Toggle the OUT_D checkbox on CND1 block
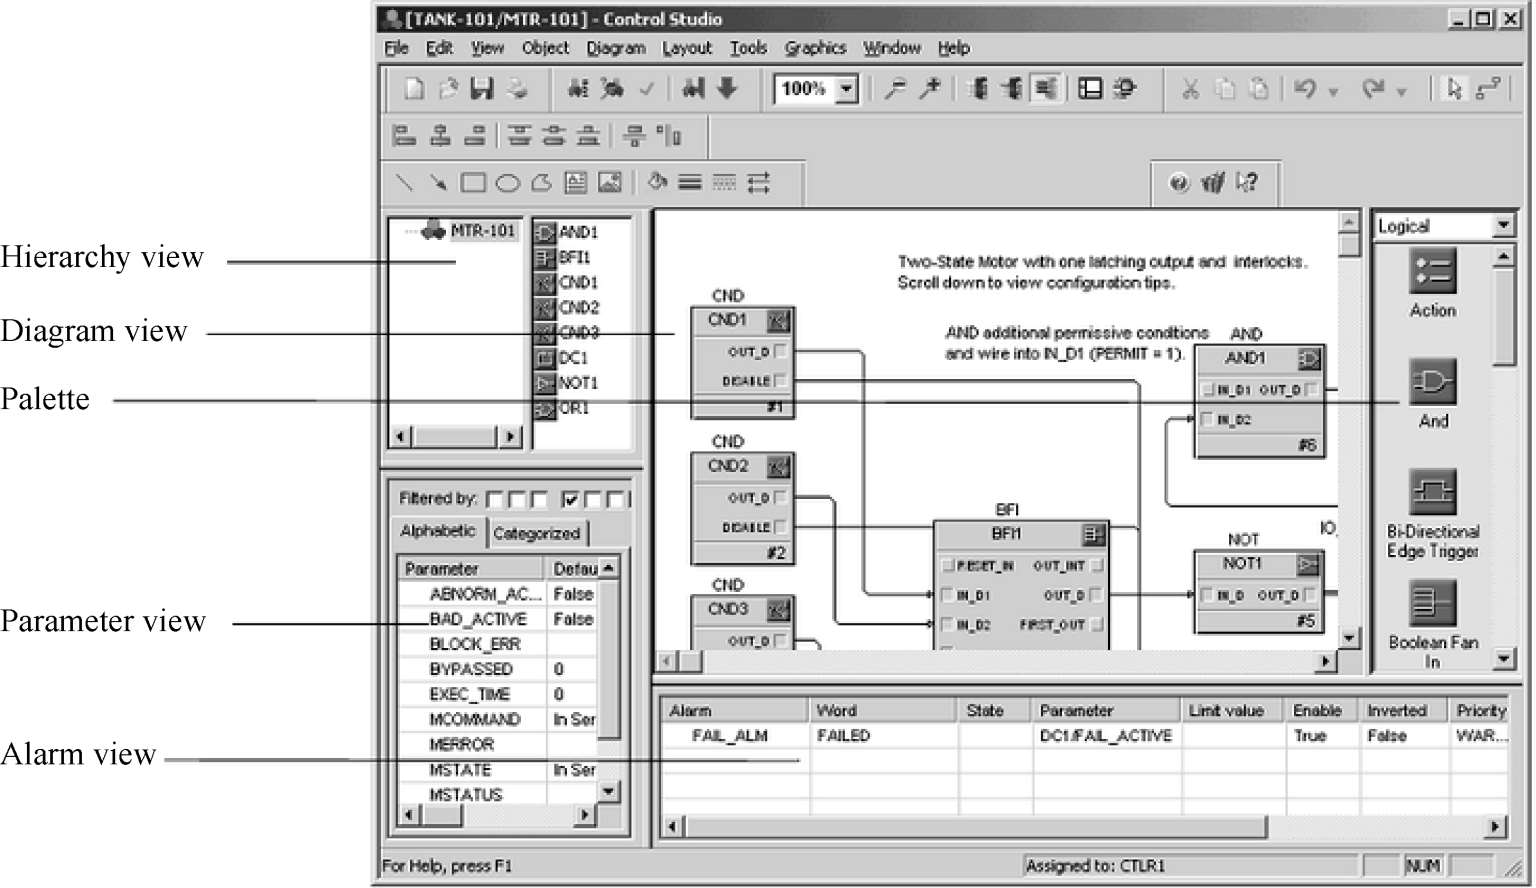1536x888 pixels. coord(780,351)
